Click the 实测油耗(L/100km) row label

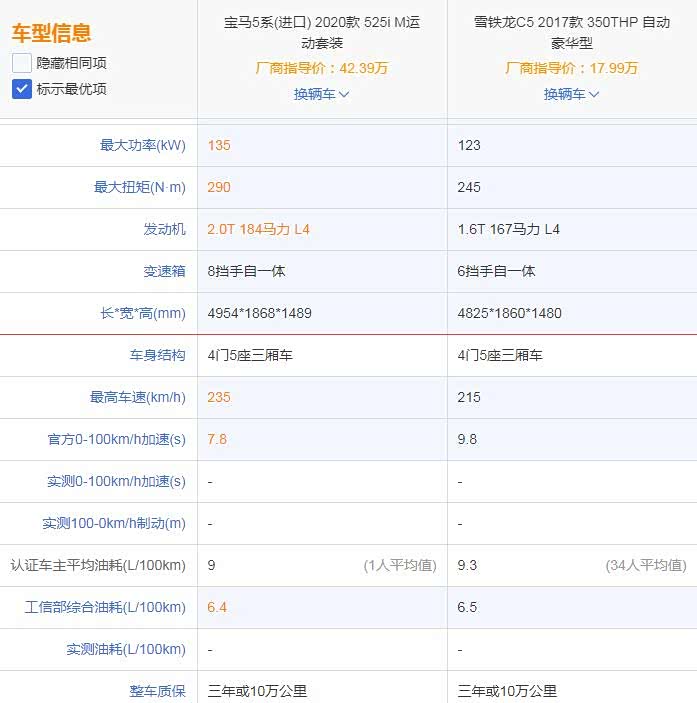coord(126,649)
